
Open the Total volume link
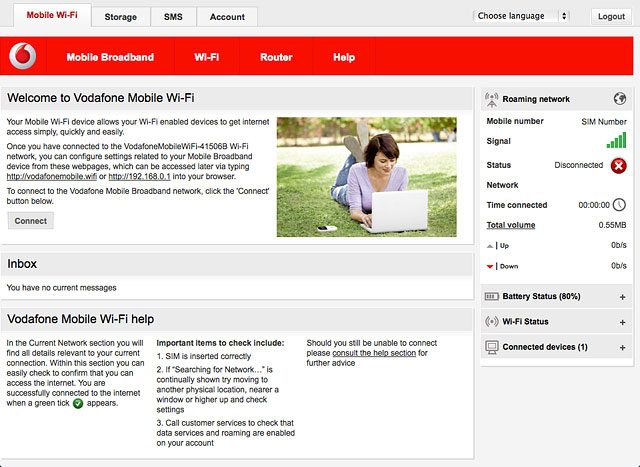(x=511, y=225)
